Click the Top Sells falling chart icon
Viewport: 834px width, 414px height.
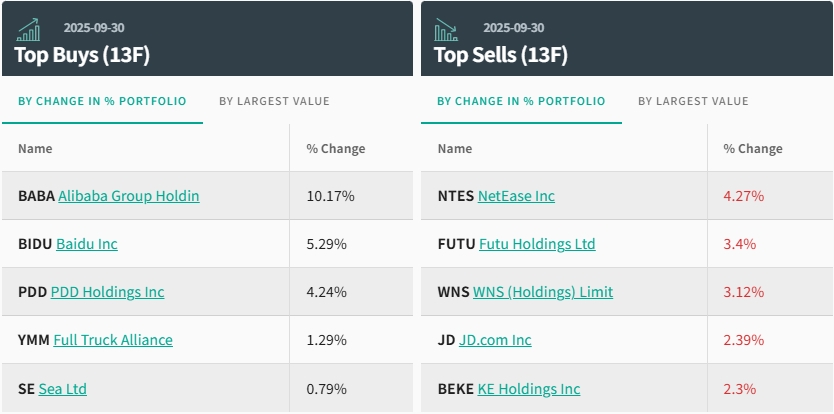tap(446, 30)
